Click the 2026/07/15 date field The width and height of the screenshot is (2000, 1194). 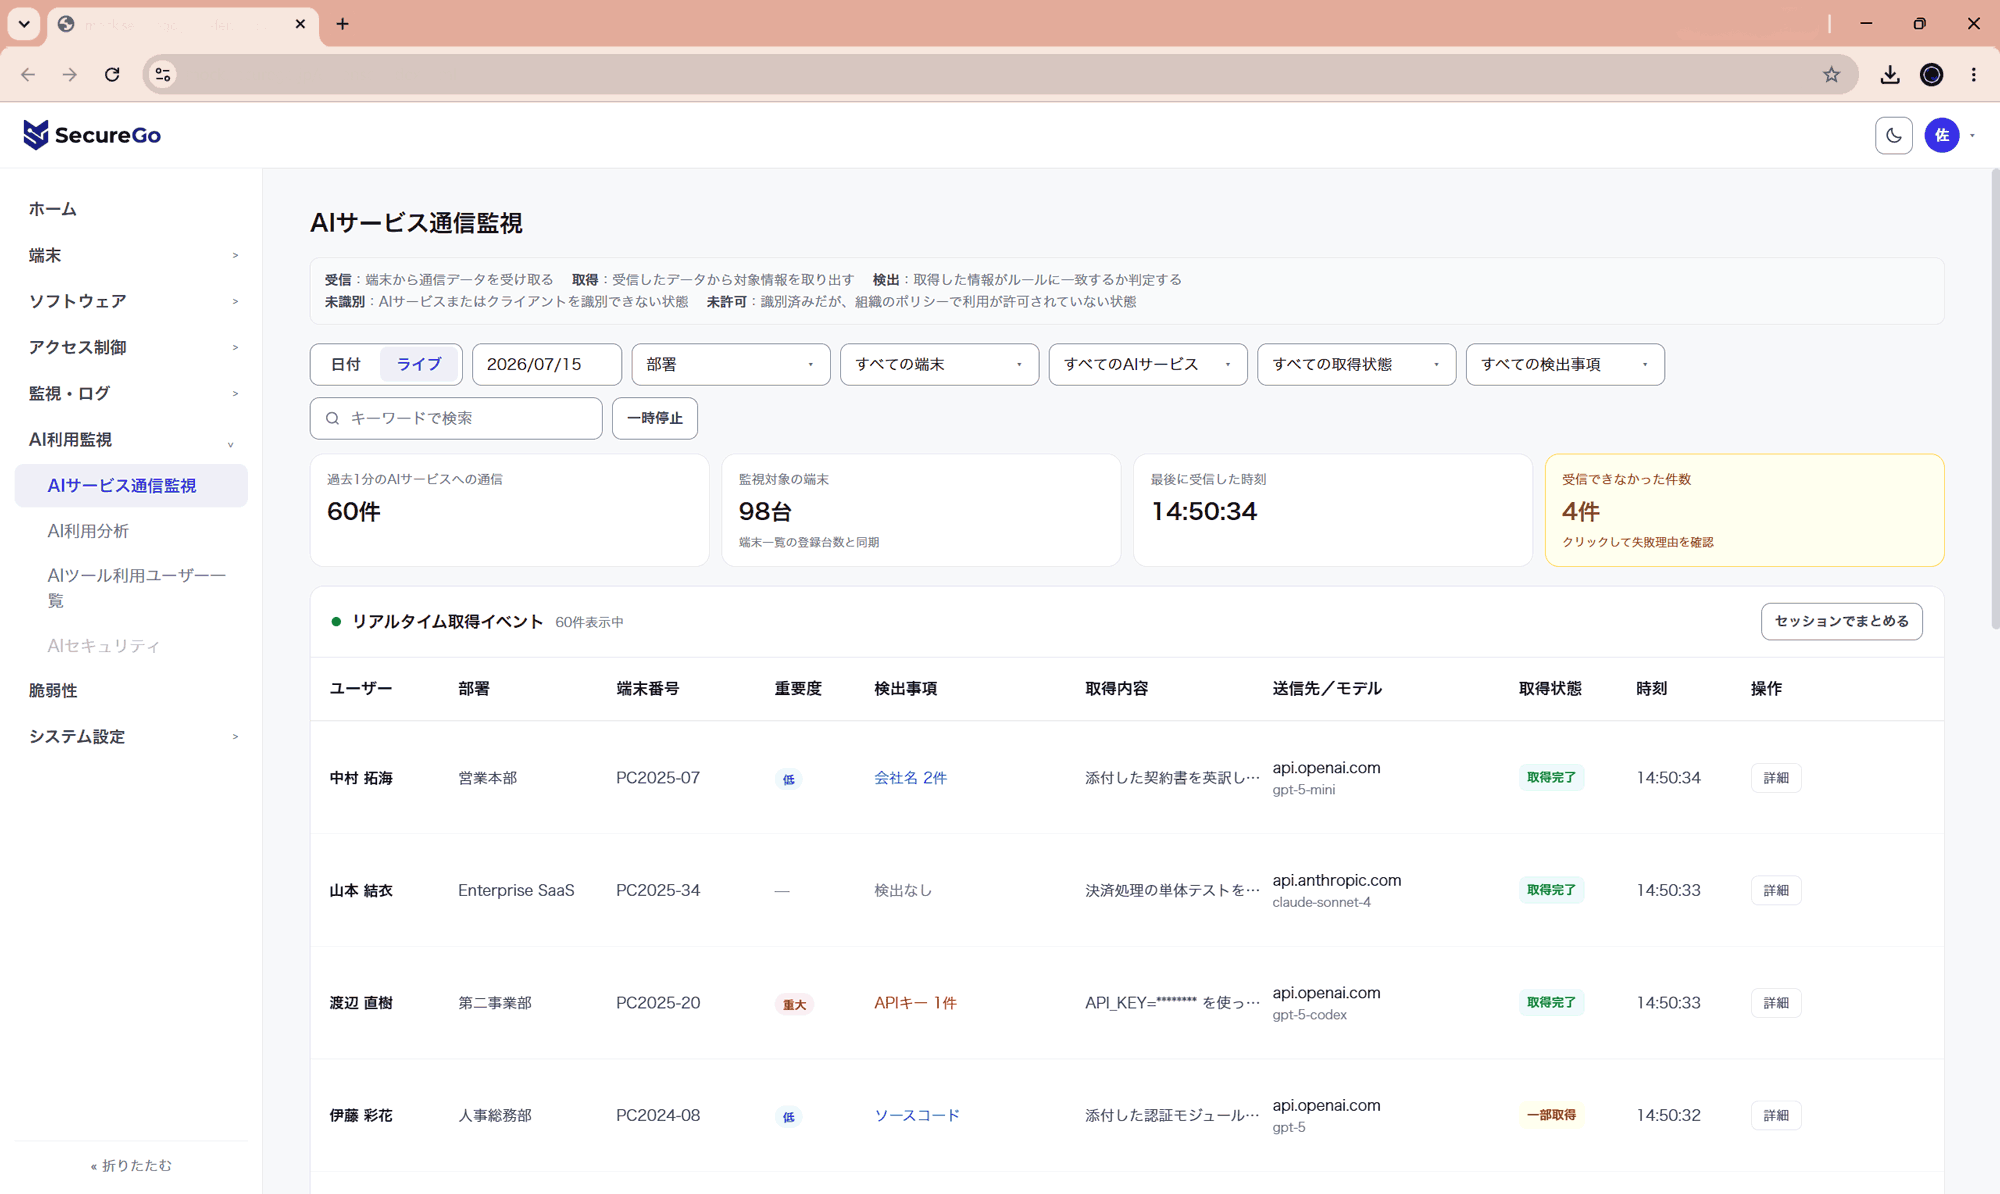click(547, 364)
